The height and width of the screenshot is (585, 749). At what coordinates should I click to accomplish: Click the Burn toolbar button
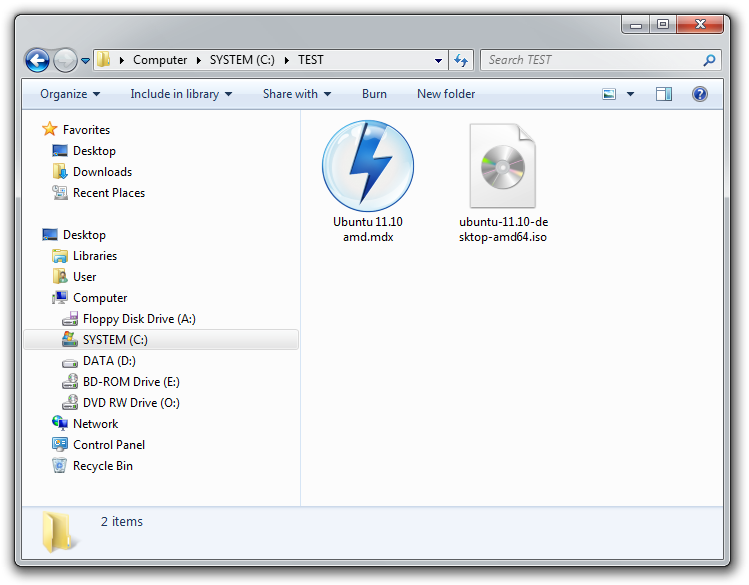[x=374, y=94]
